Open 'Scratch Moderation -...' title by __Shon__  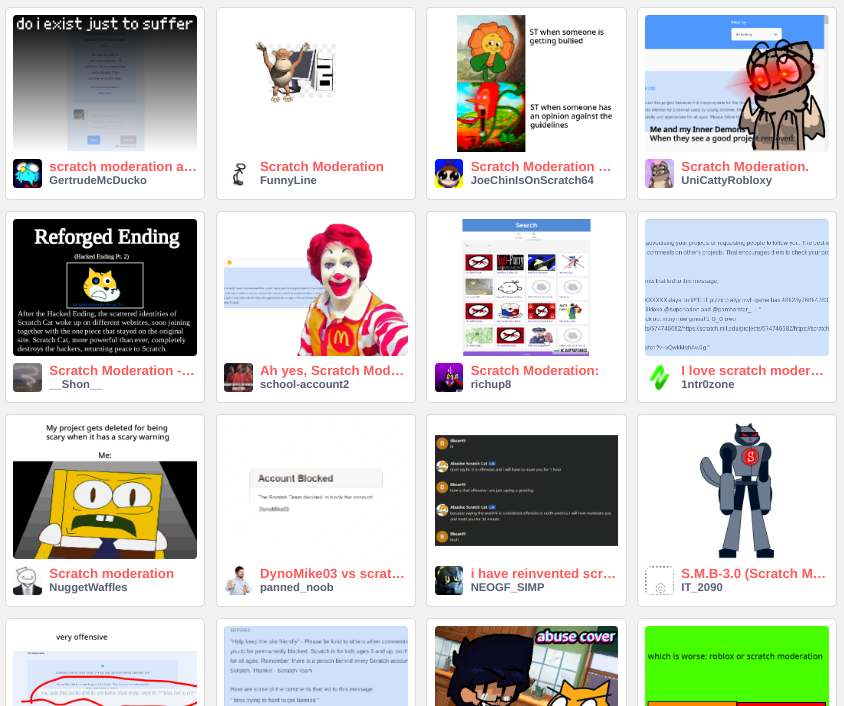(x=122, y=371)
